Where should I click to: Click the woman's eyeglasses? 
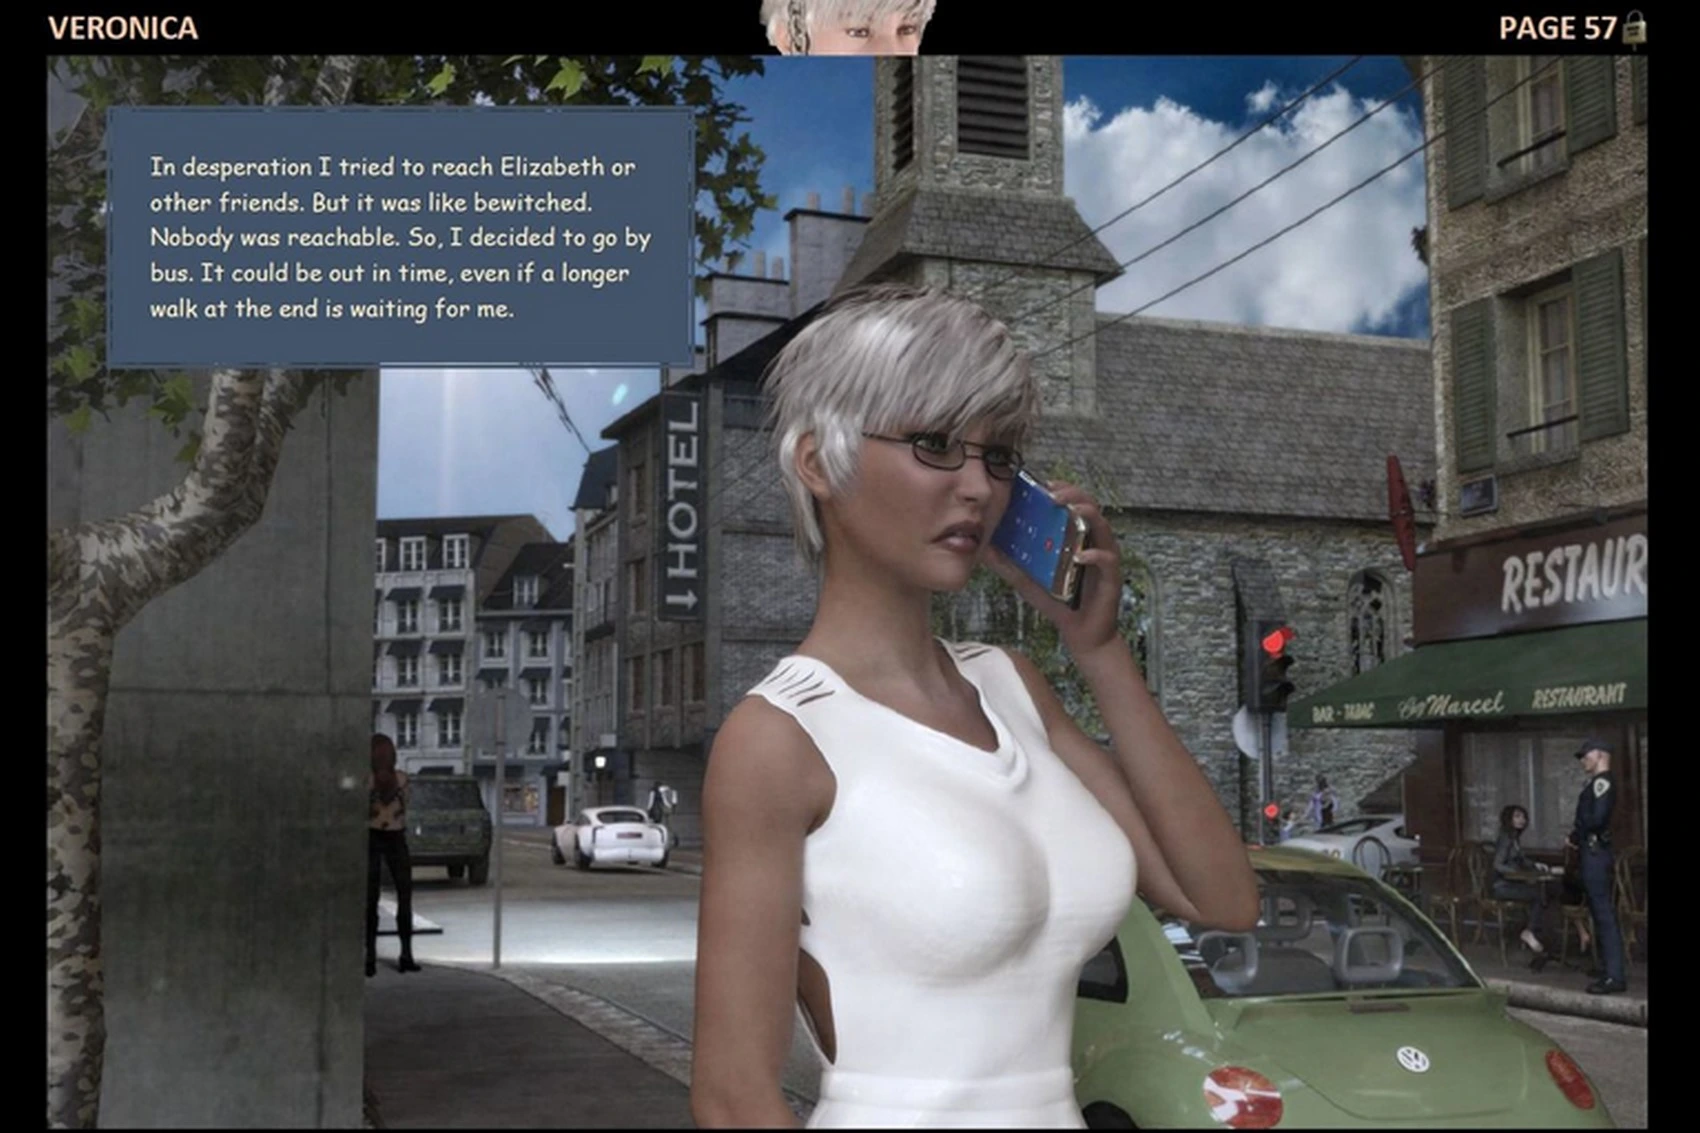click(947, 454)
